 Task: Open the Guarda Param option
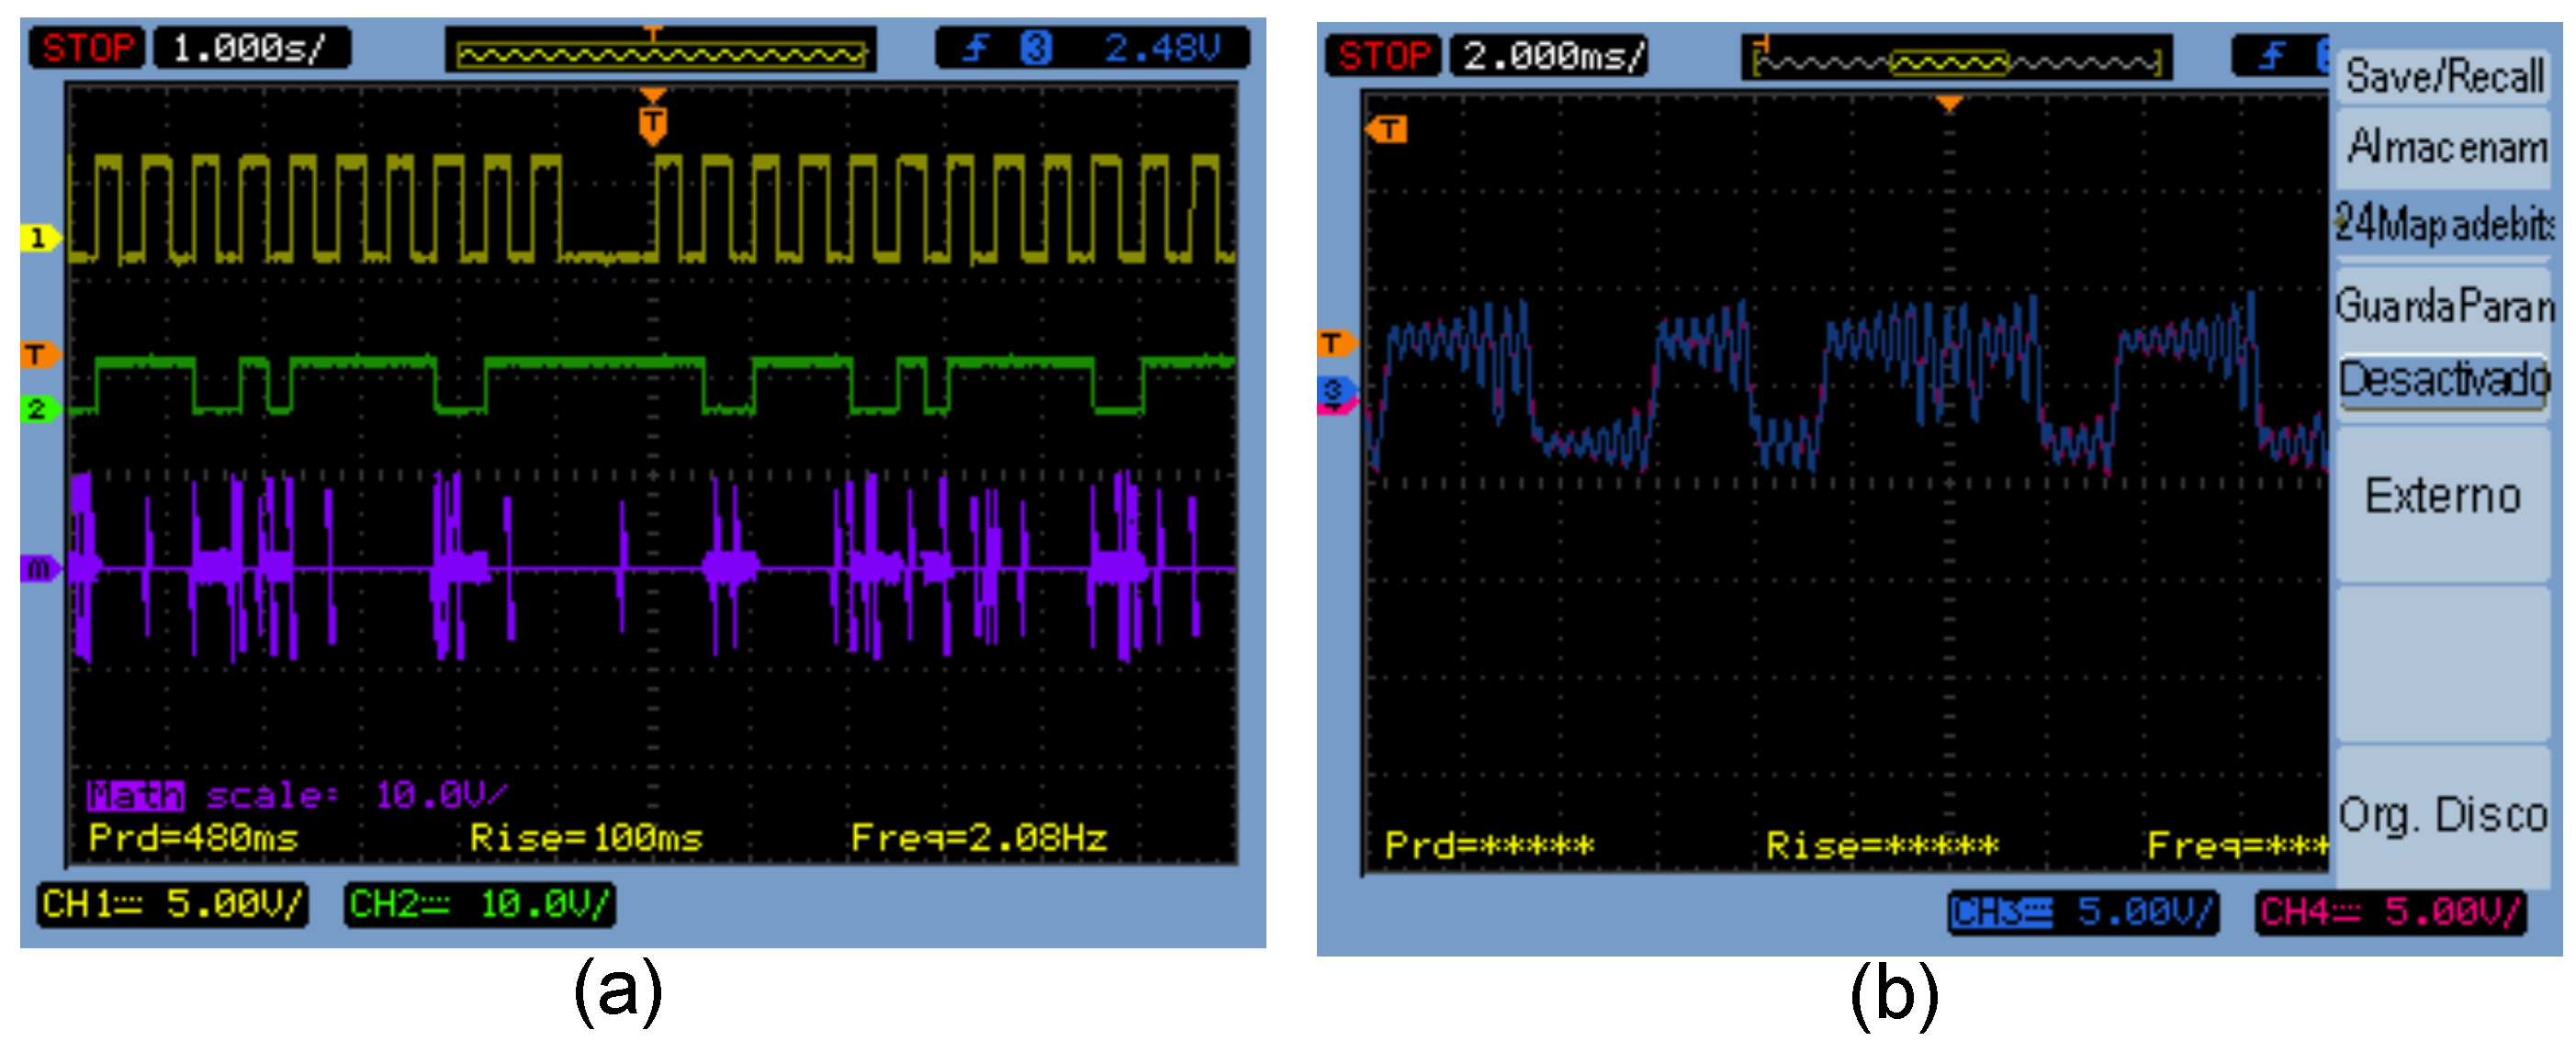(2443, 305)
